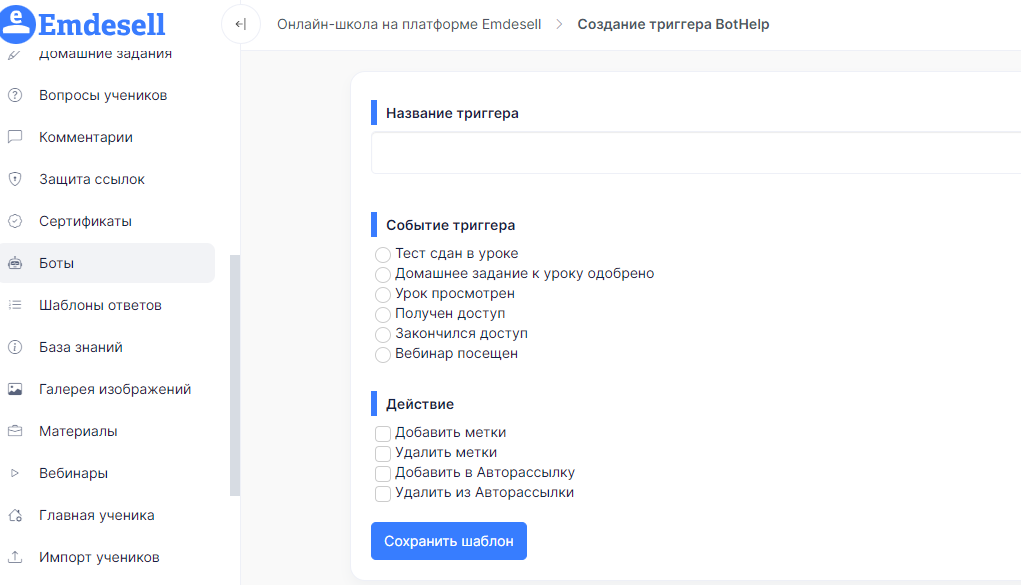1021x585 pixels.
Task: Collapse sidebar using the arrow button
Action: (x=241, y=24)
